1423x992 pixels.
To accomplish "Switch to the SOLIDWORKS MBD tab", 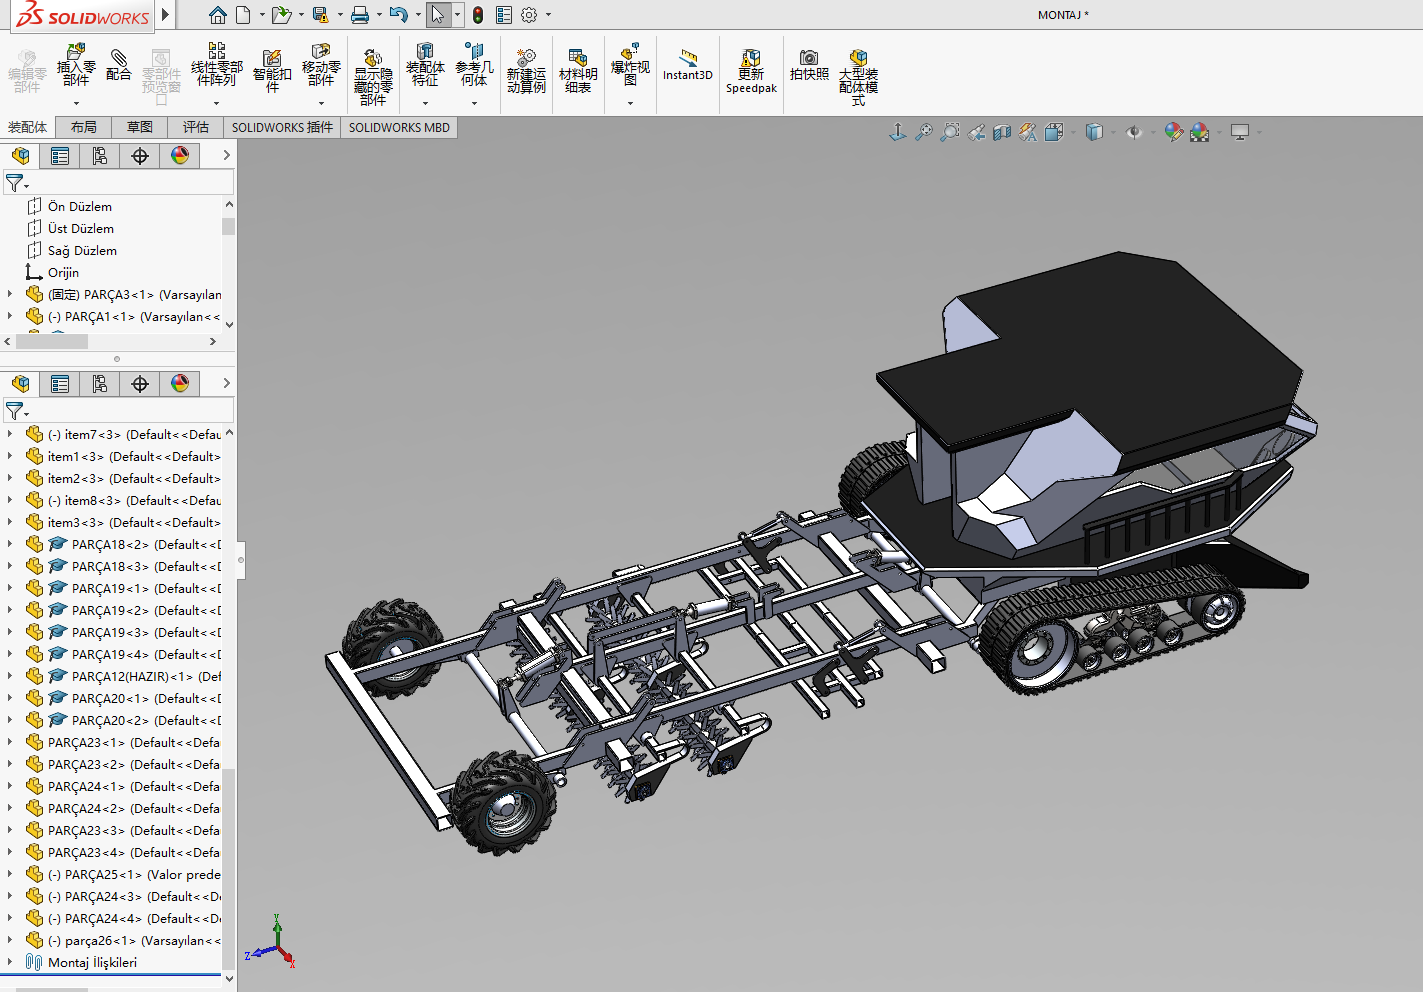I will (399, 127).
